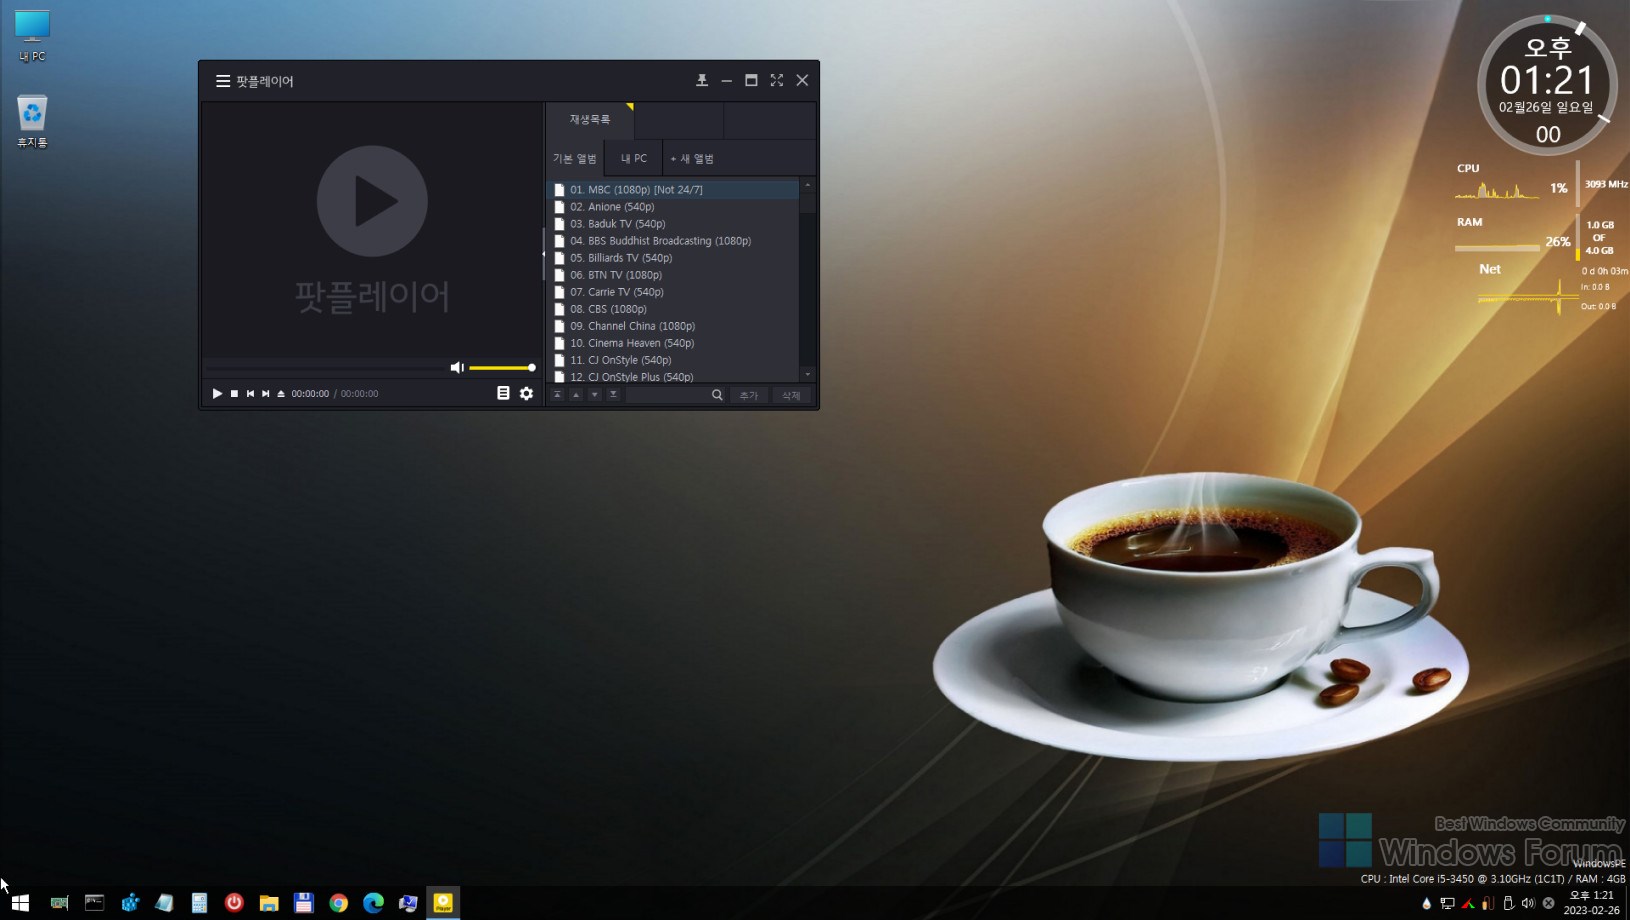
Task: Switch PotPlayer to fullscreen mode
Action: click(x=777, y=80)
